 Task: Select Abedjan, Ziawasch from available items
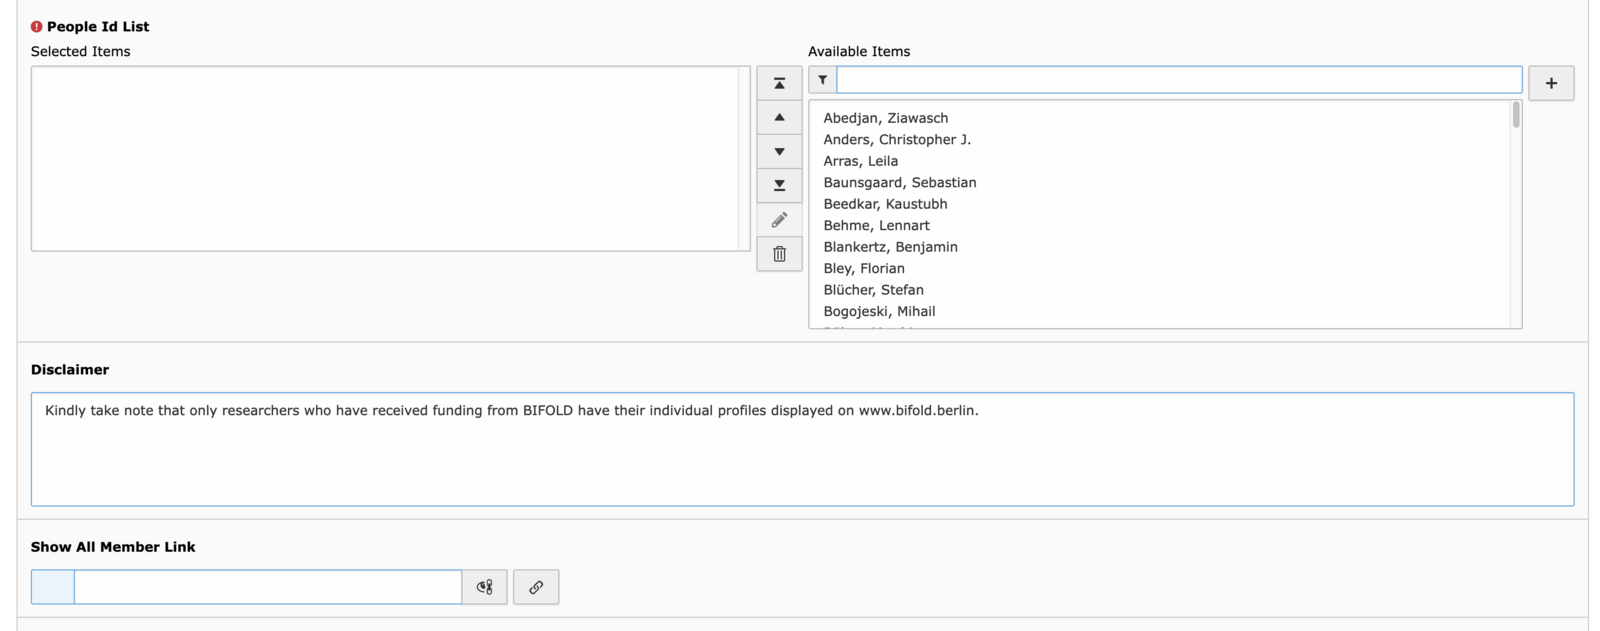[x=886, y=118]
